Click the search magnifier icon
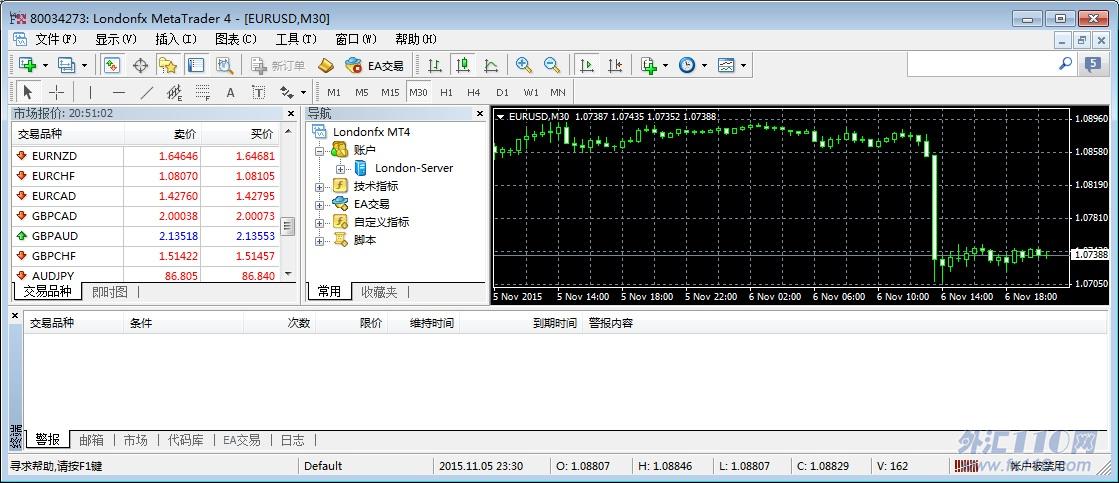The height and width of the screenshot is (483, 1119). coord(1065,64)
